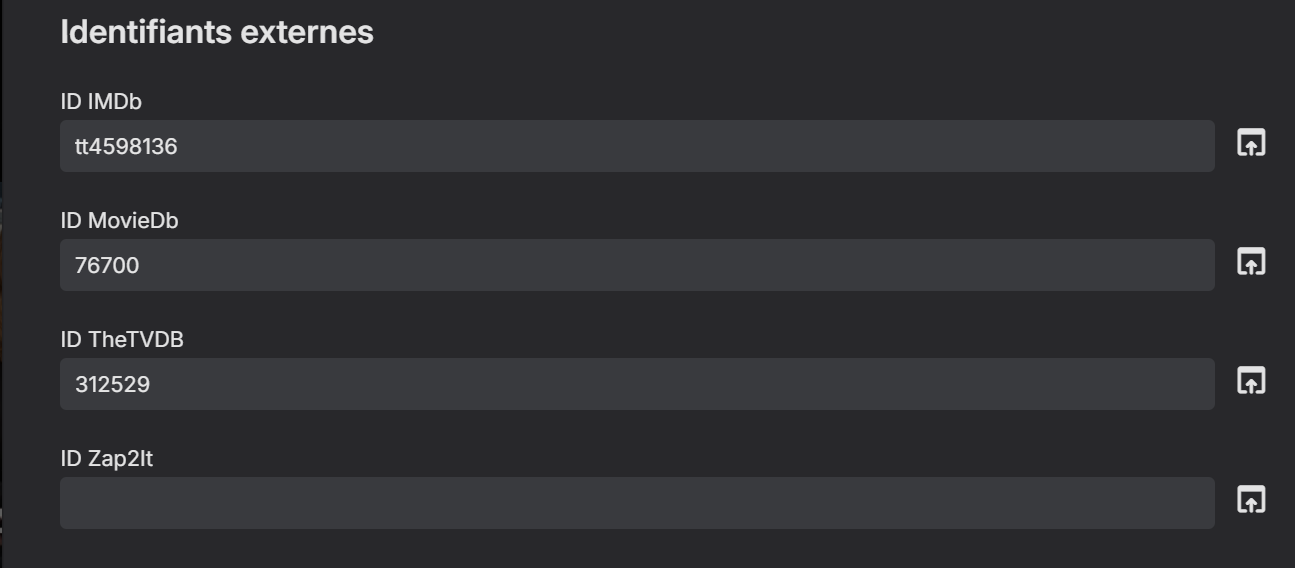1295x568 pixels.
Task: Focus the ID IMDb field containing tt4598136
Action: pos(637,146)
